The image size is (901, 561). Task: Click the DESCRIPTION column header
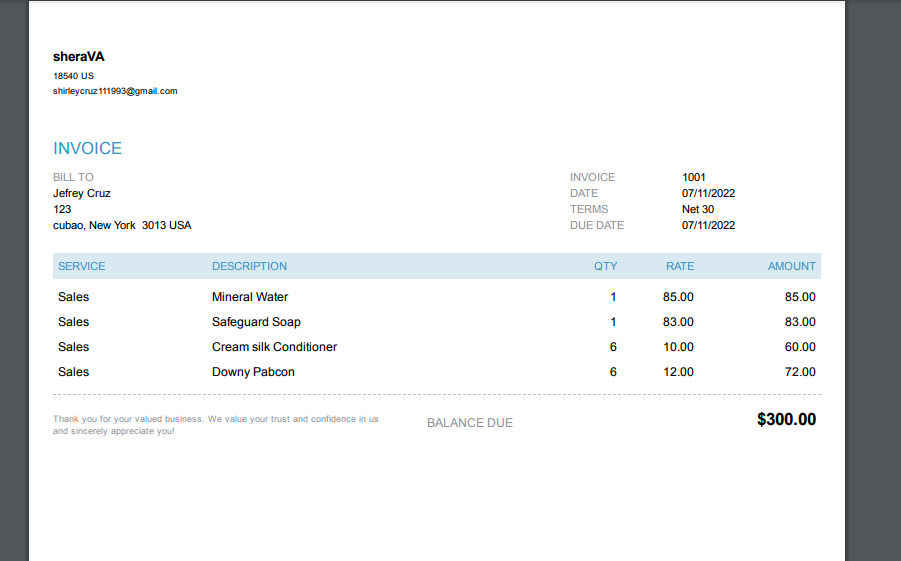pos(249,266)
